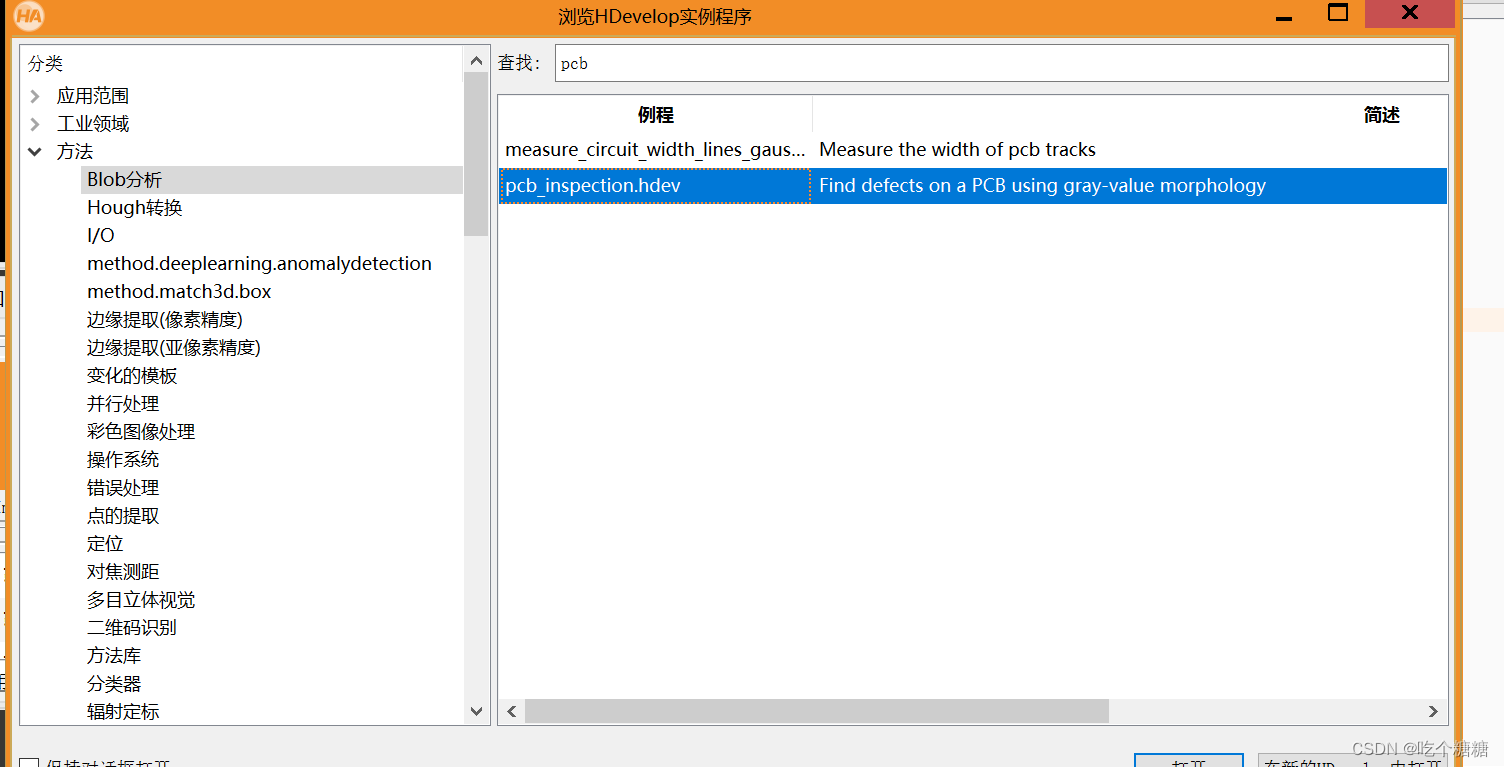Maximize the 浏览HDevelop实例程序 window

coord(1338,13)
